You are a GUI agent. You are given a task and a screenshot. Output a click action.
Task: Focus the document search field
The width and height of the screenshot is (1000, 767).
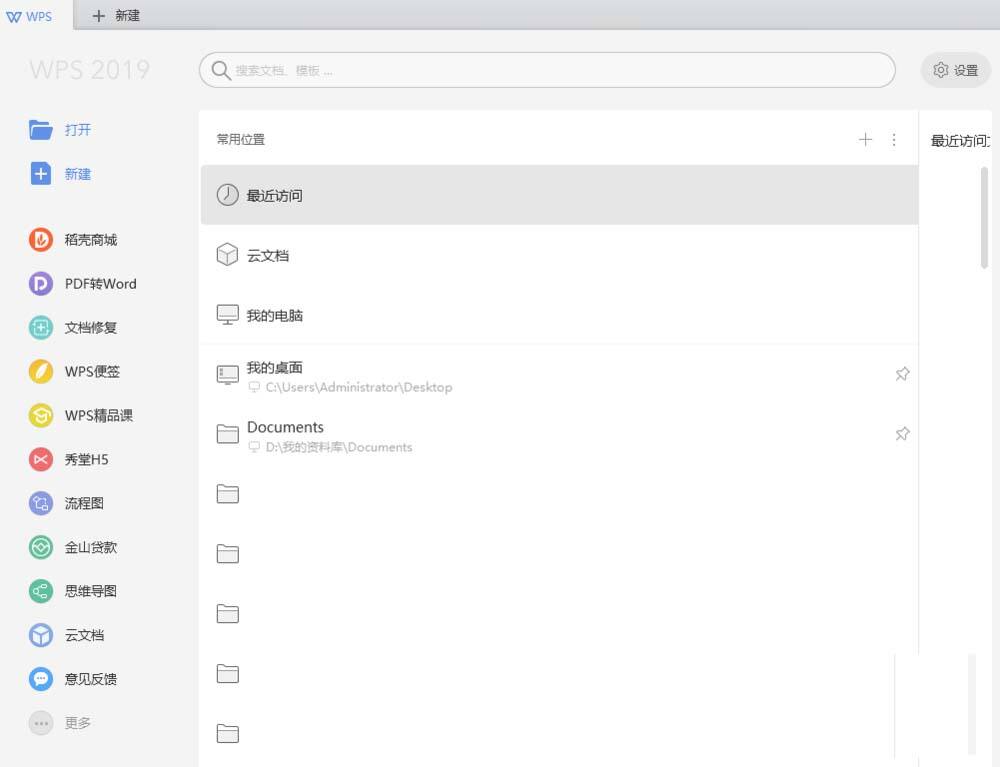click(x=547, y=70)
